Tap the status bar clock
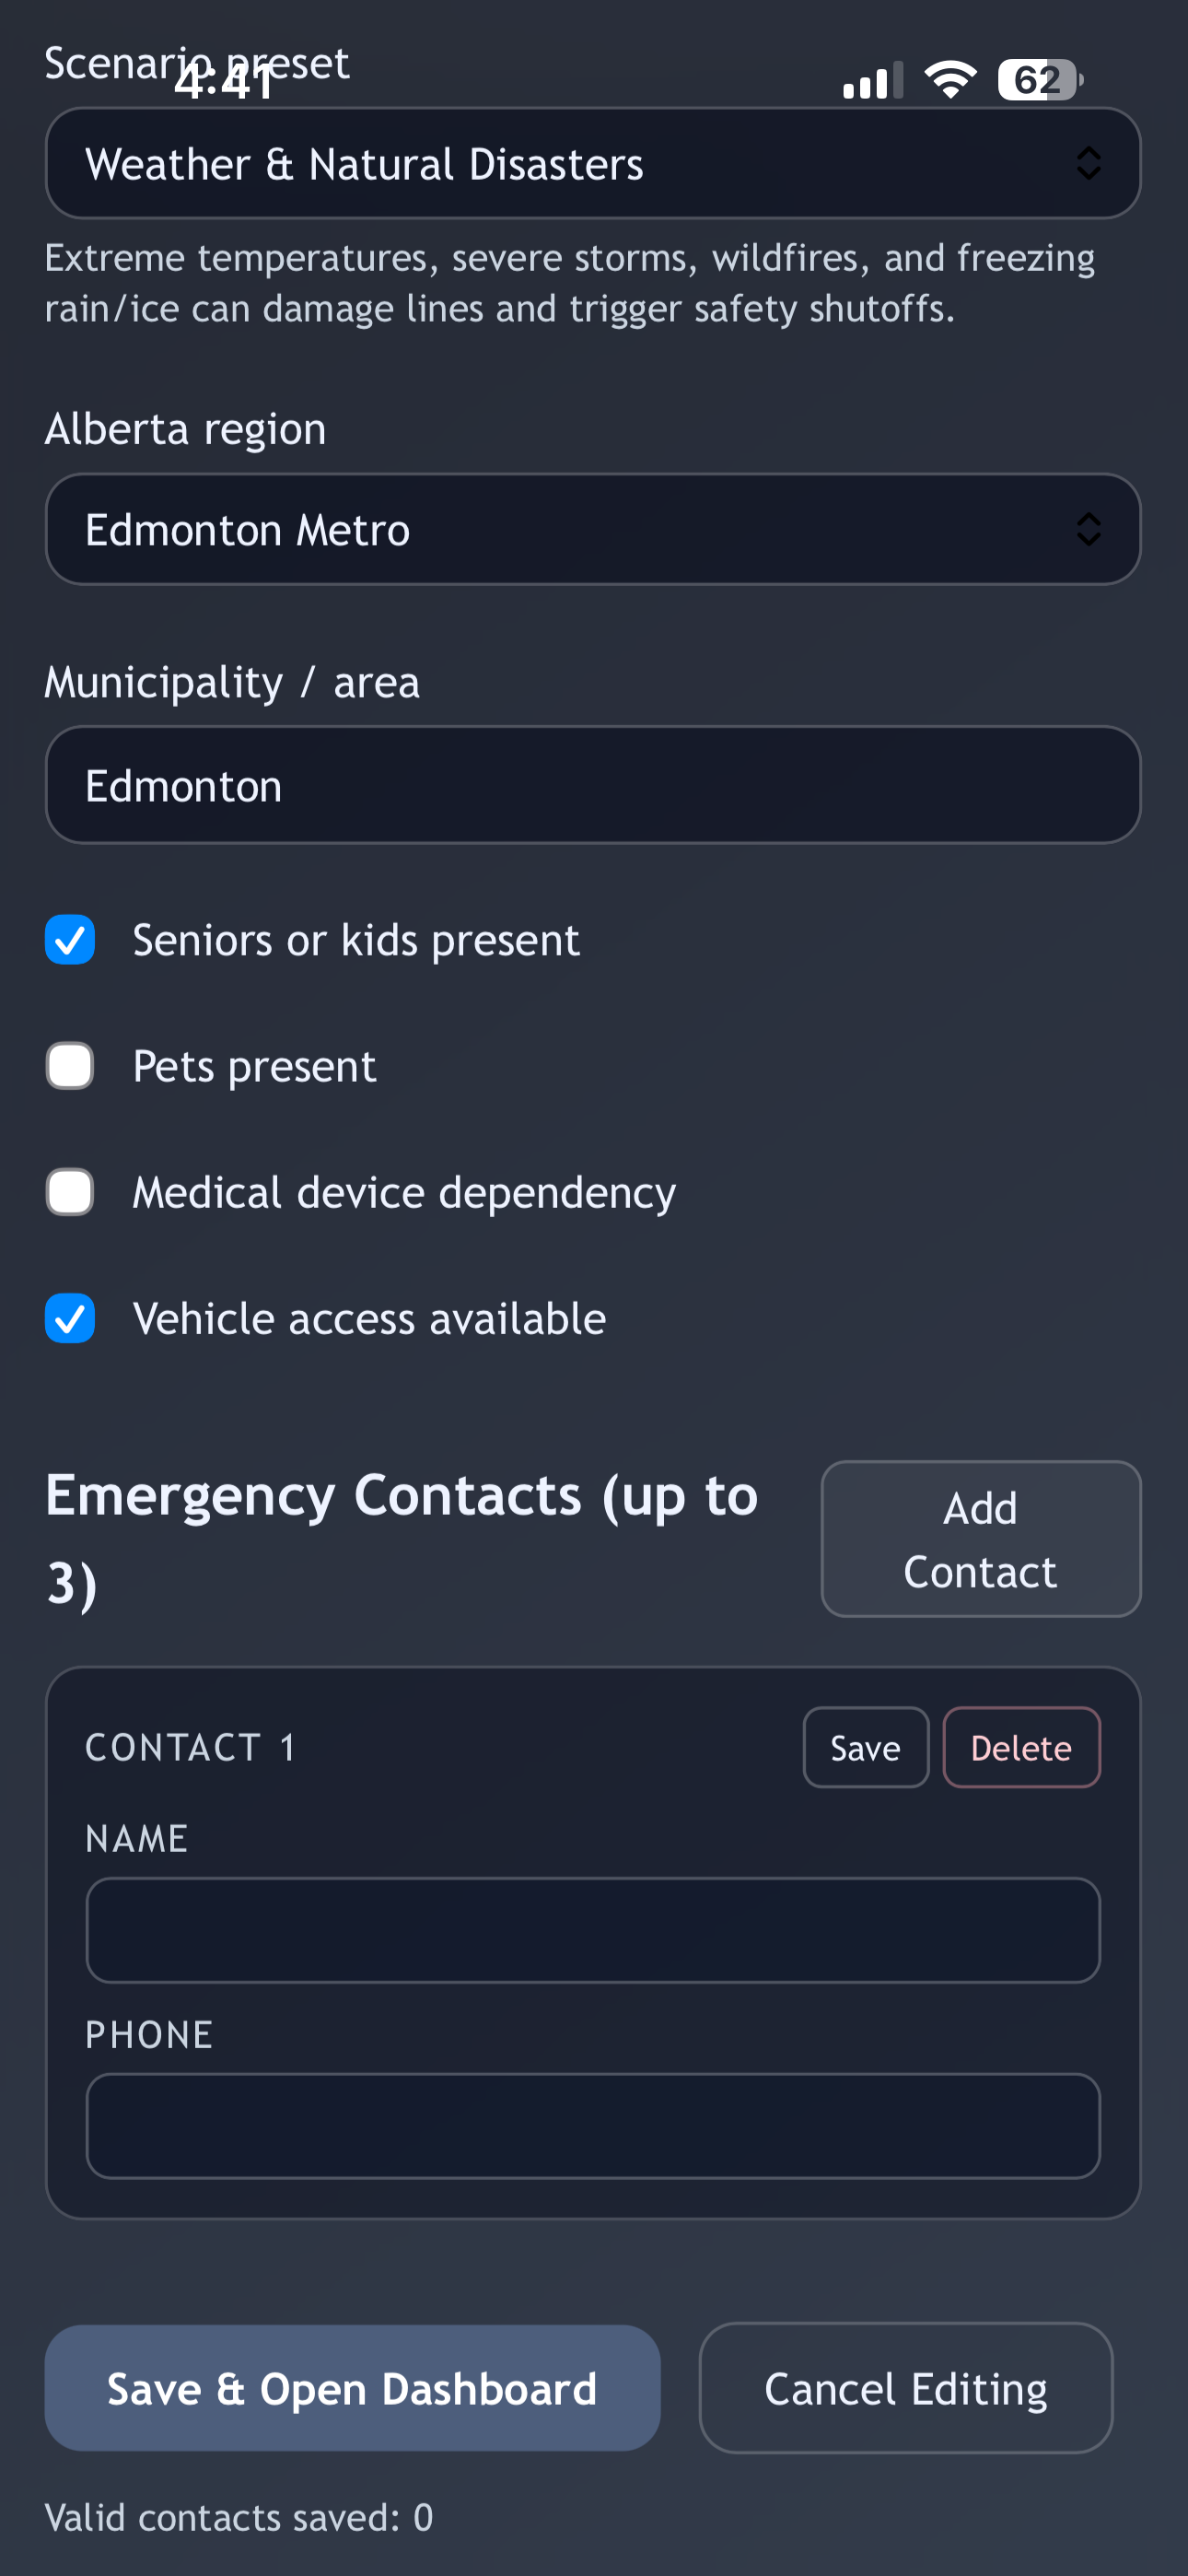 [225, 82]
